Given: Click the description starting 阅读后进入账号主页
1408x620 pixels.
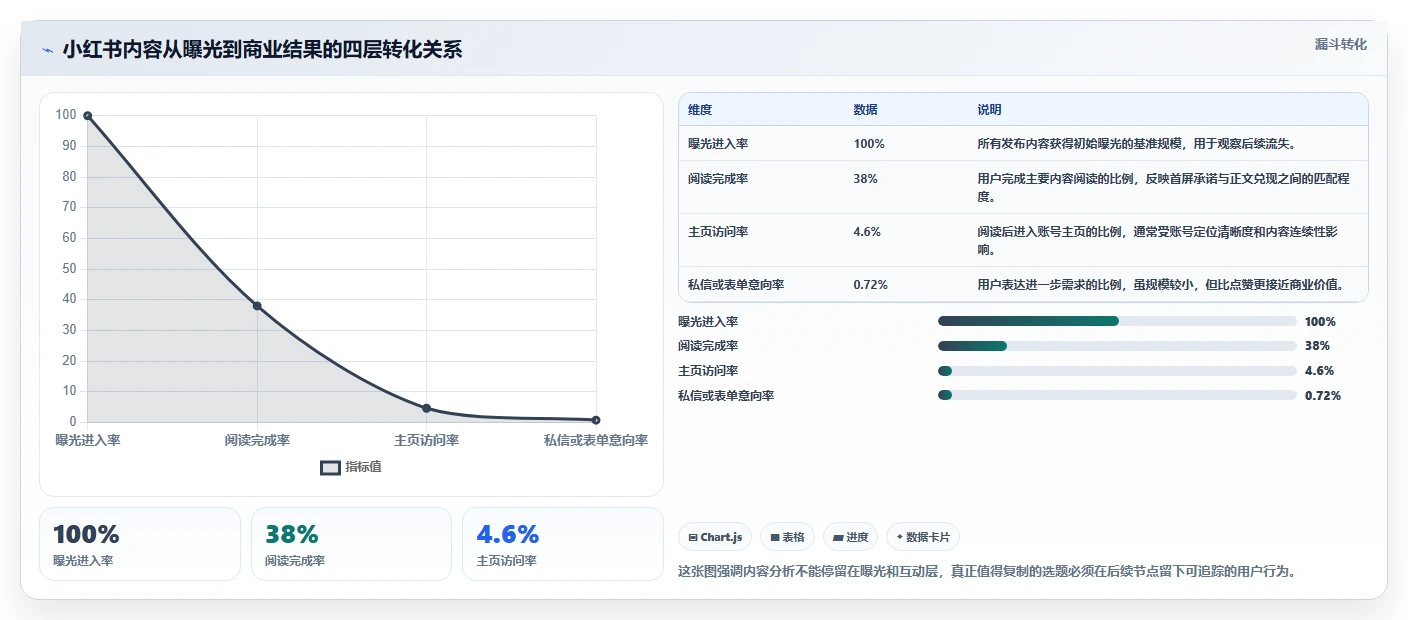Looking at the screenshot, I should tap(1158, 240).
